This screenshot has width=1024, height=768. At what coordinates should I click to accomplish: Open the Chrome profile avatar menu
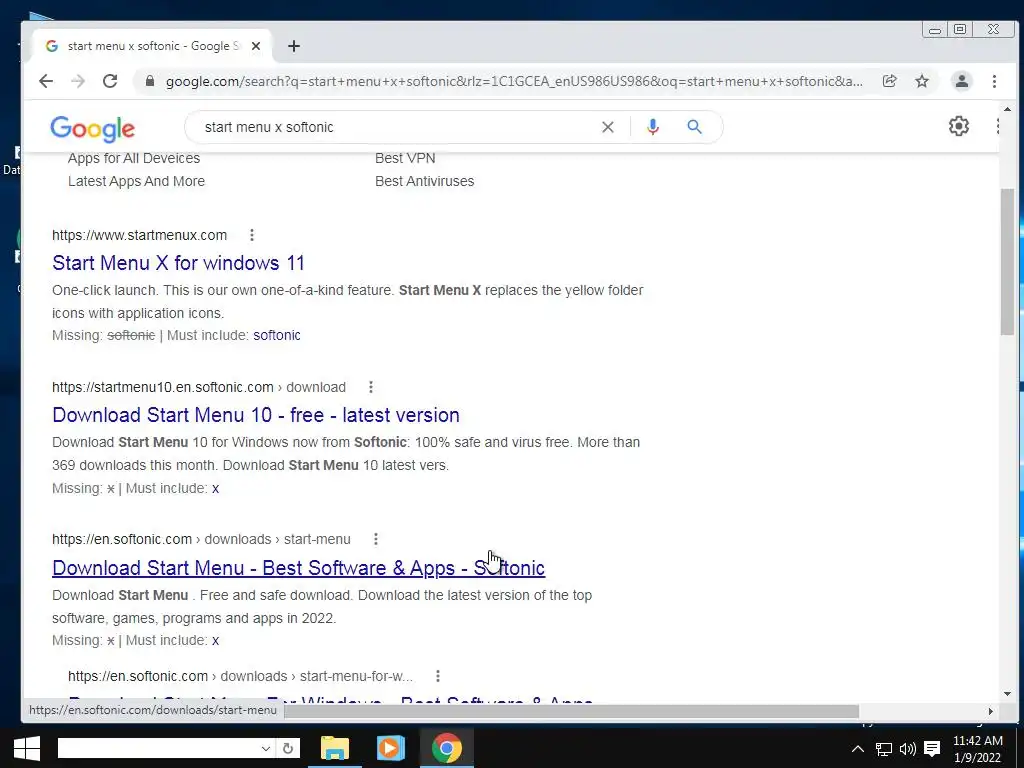tap(961, 81)
